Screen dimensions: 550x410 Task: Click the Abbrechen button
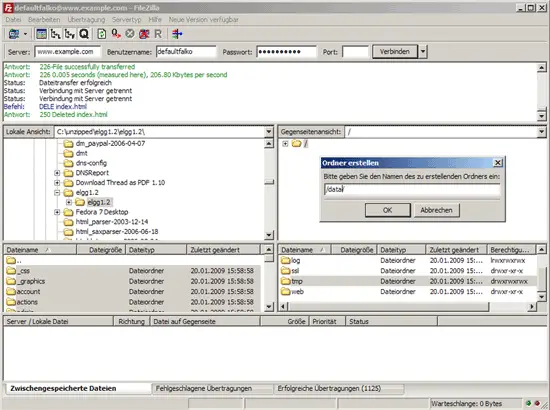click(436, 210)
